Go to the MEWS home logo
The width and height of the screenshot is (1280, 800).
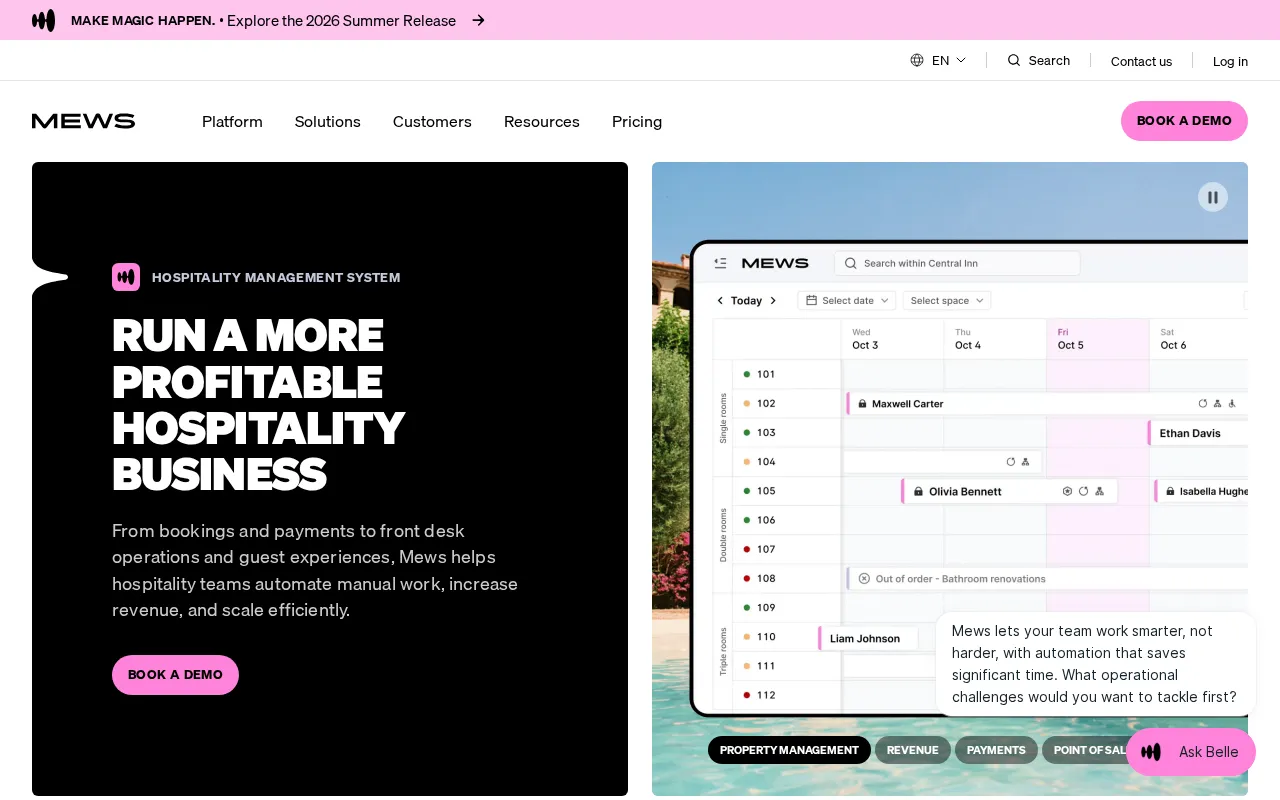(x=83, y=121)
